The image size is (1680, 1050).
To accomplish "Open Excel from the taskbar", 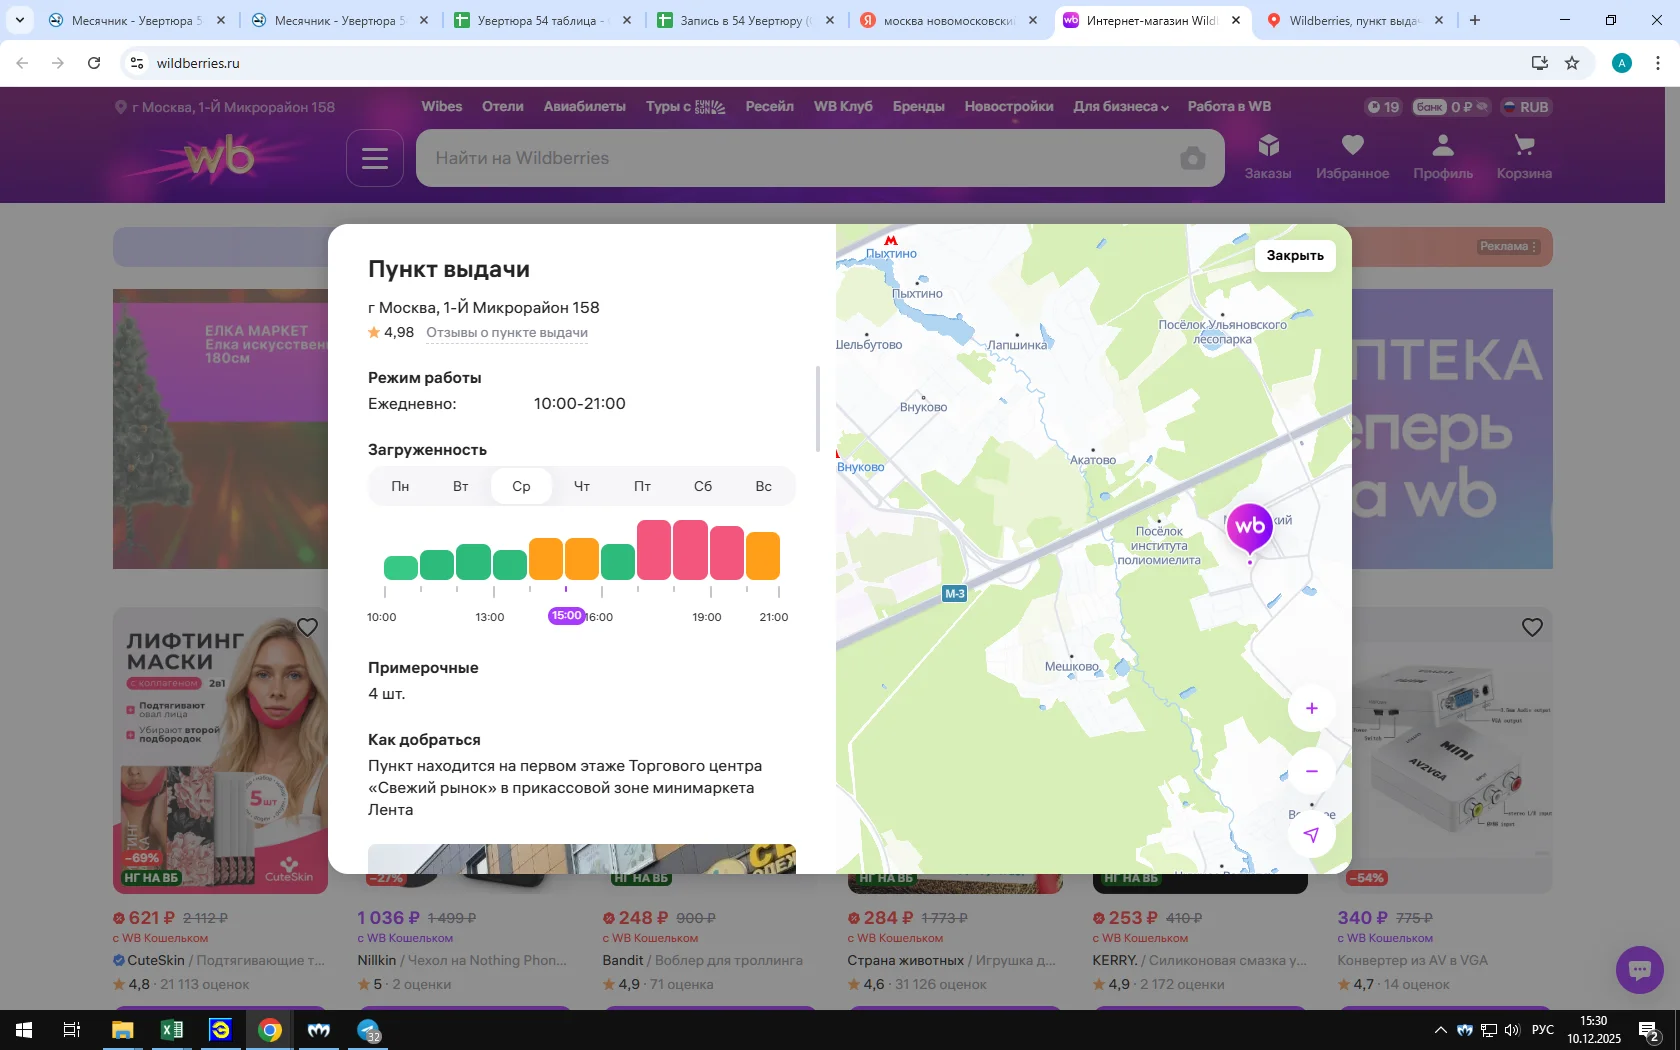I will pos(172,1030).
